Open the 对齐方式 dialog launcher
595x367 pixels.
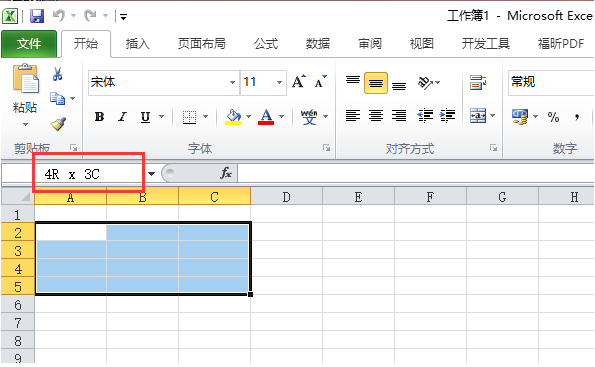[x=493, y=148]
